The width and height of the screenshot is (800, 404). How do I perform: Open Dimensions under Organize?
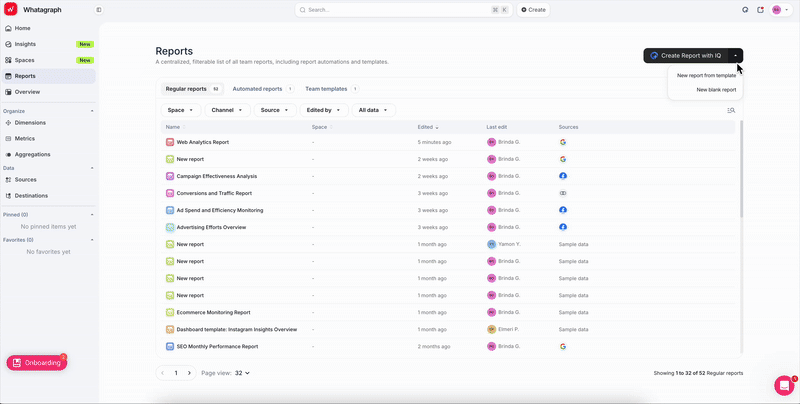[30, 123]
